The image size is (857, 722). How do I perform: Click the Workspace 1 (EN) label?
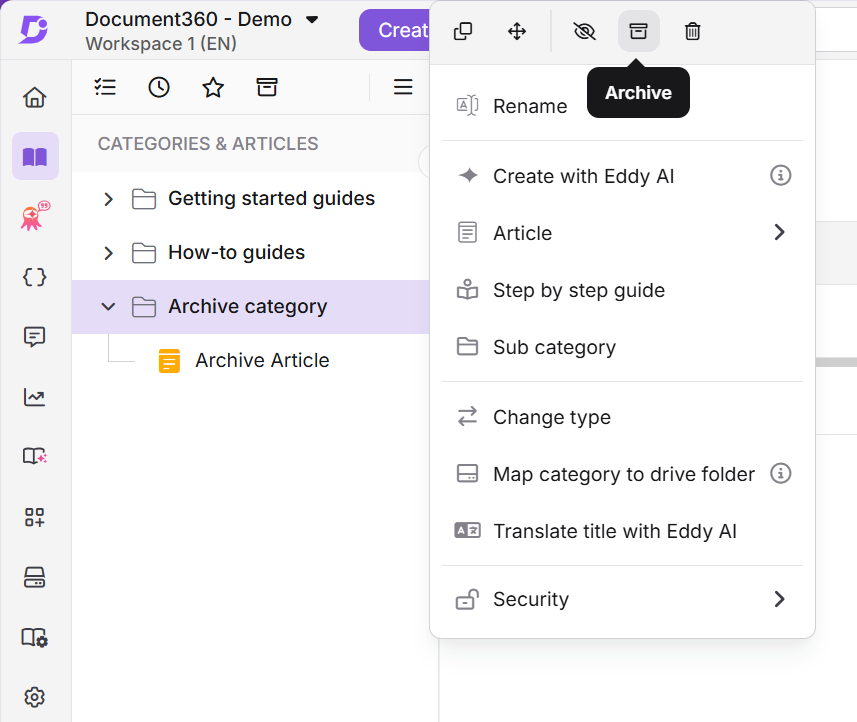pyautogui.click(x=161, y=44)
